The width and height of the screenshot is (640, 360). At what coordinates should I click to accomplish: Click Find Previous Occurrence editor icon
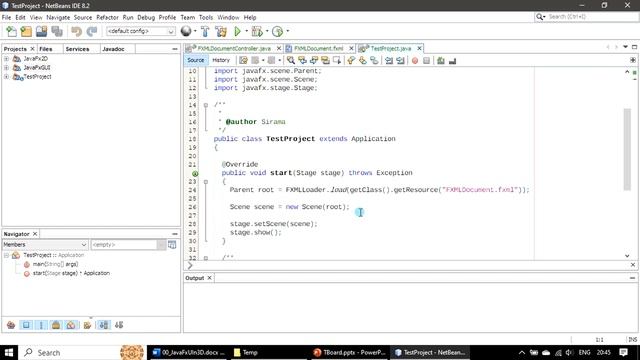tap(302, 60)
